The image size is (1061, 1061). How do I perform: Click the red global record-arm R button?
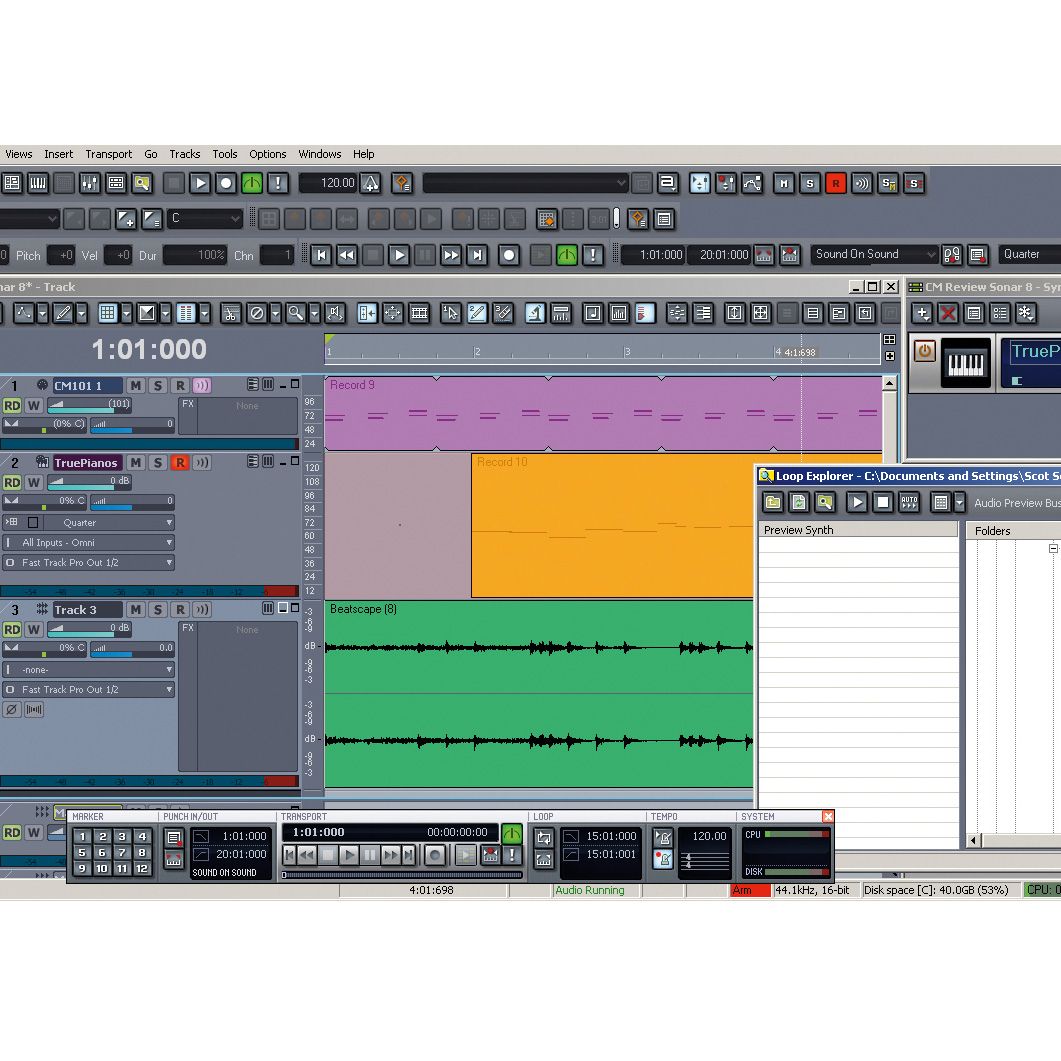pos(836,183)
